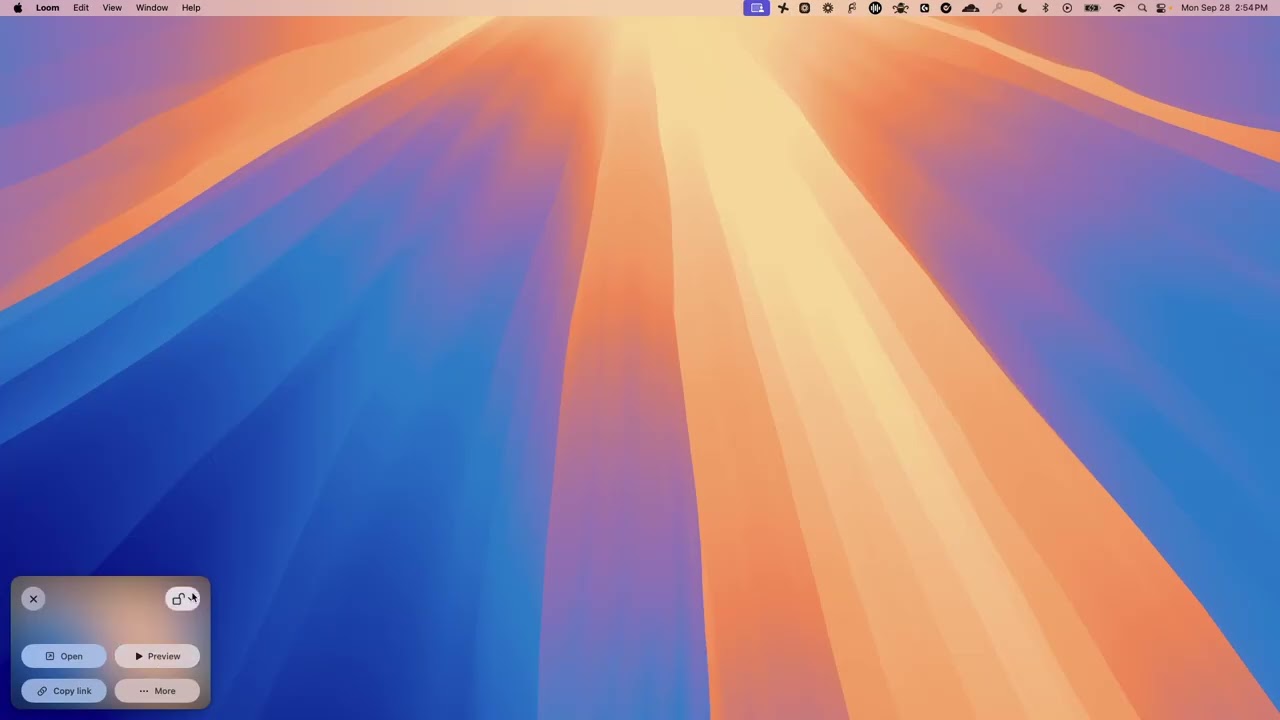
Task: Open the Bluetooth status menu
Action: pyautogui.click(x=1045, y=8)
